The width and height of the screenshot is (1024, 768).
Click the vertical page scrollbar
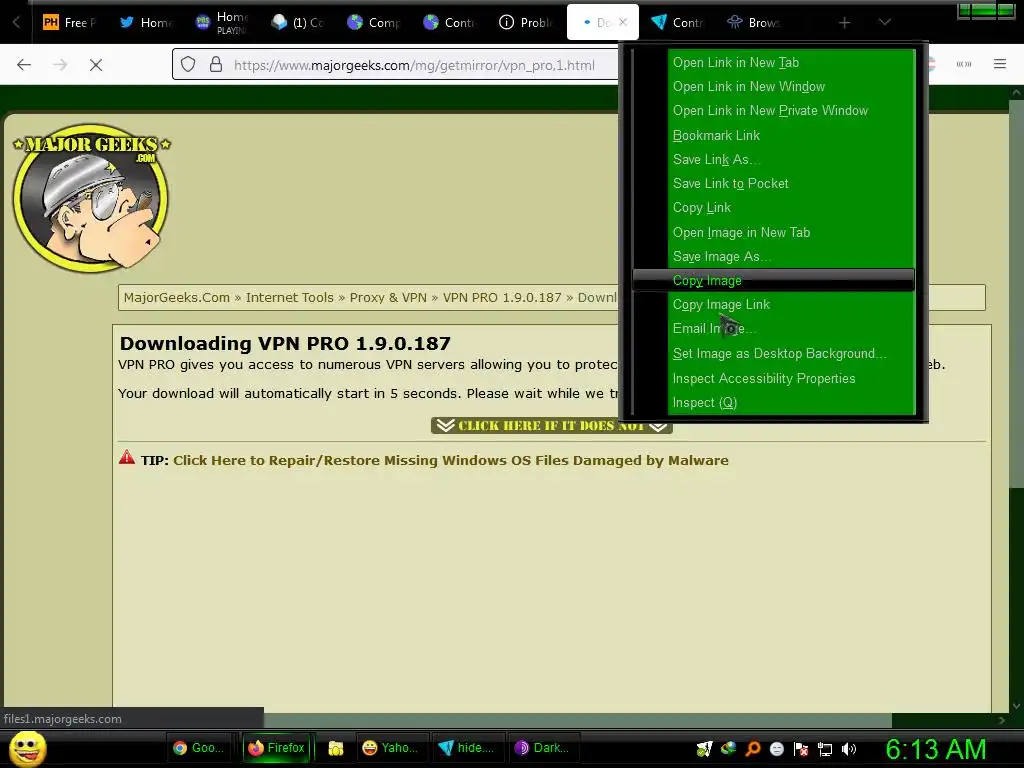1016,294
